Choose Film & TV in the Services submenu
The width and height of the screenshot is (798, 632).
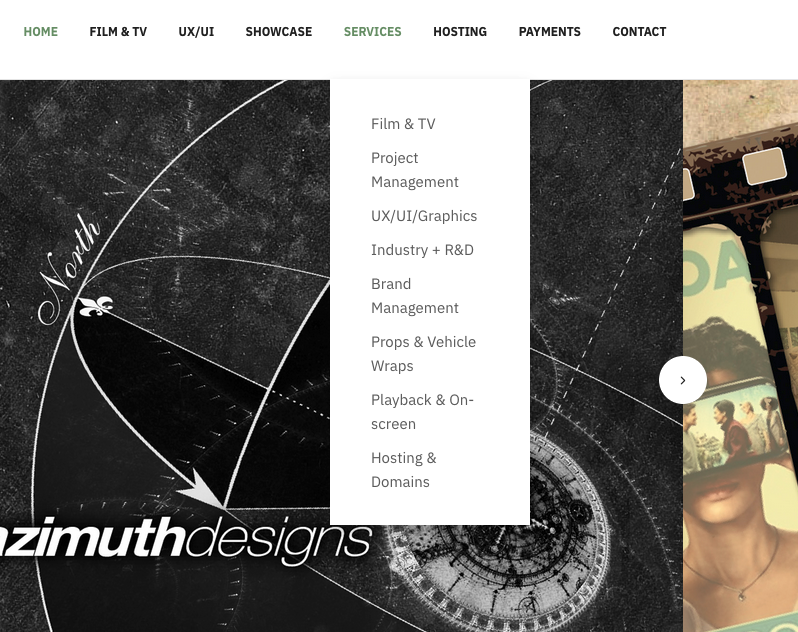click(x=403, y=124)
